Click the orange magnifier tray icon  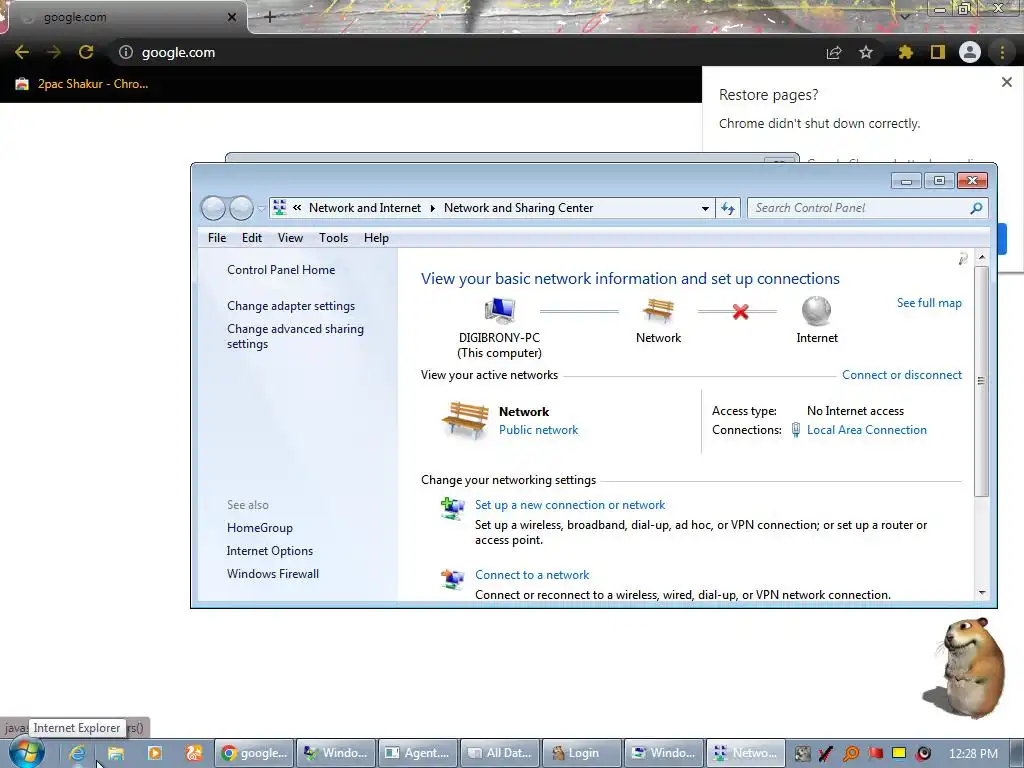[850, 754]
